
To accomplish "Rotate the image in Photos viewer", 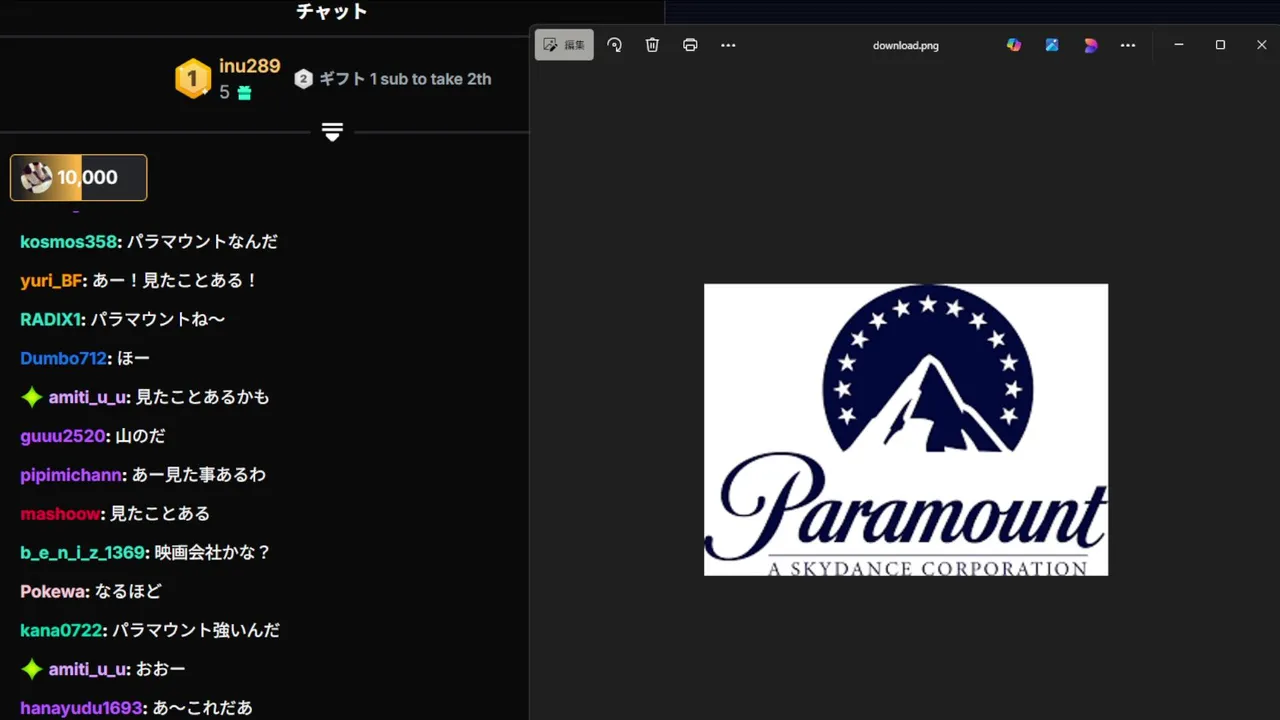I will 615,45.
